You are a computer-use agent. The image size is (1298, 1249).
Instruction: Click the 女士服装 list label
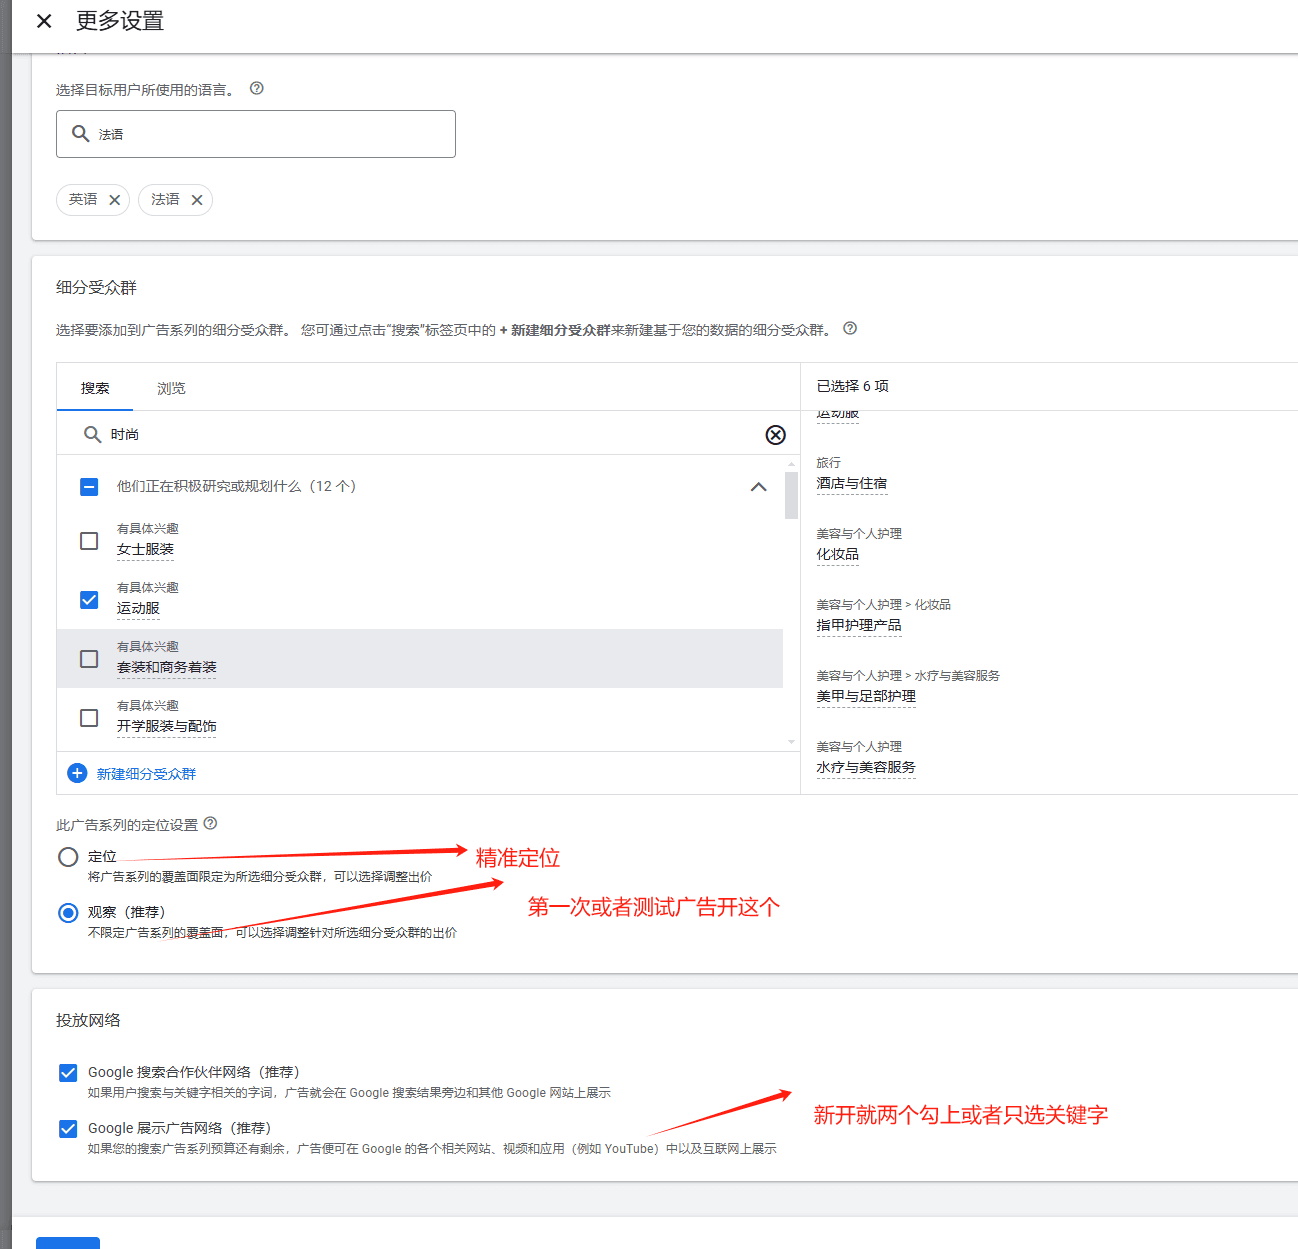(145, 549)
